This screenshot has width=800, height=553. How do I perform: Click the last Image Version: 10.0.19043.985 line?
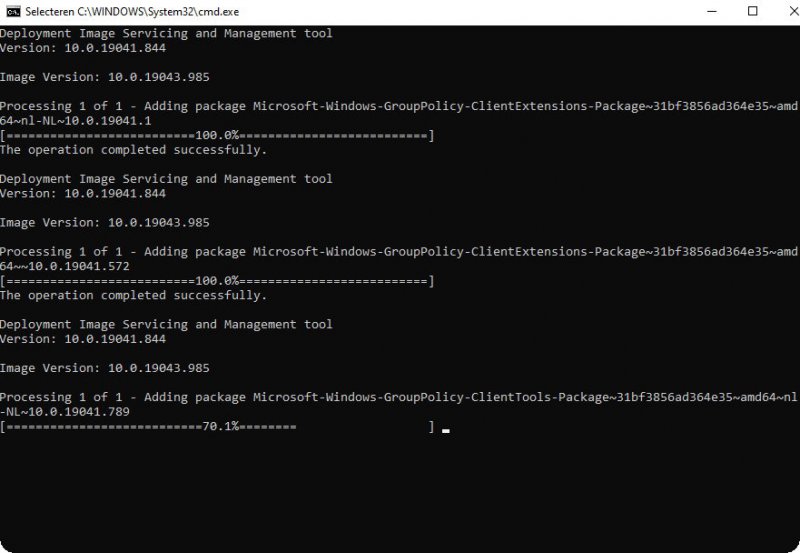pyautogui.click(x=105, y=368)
